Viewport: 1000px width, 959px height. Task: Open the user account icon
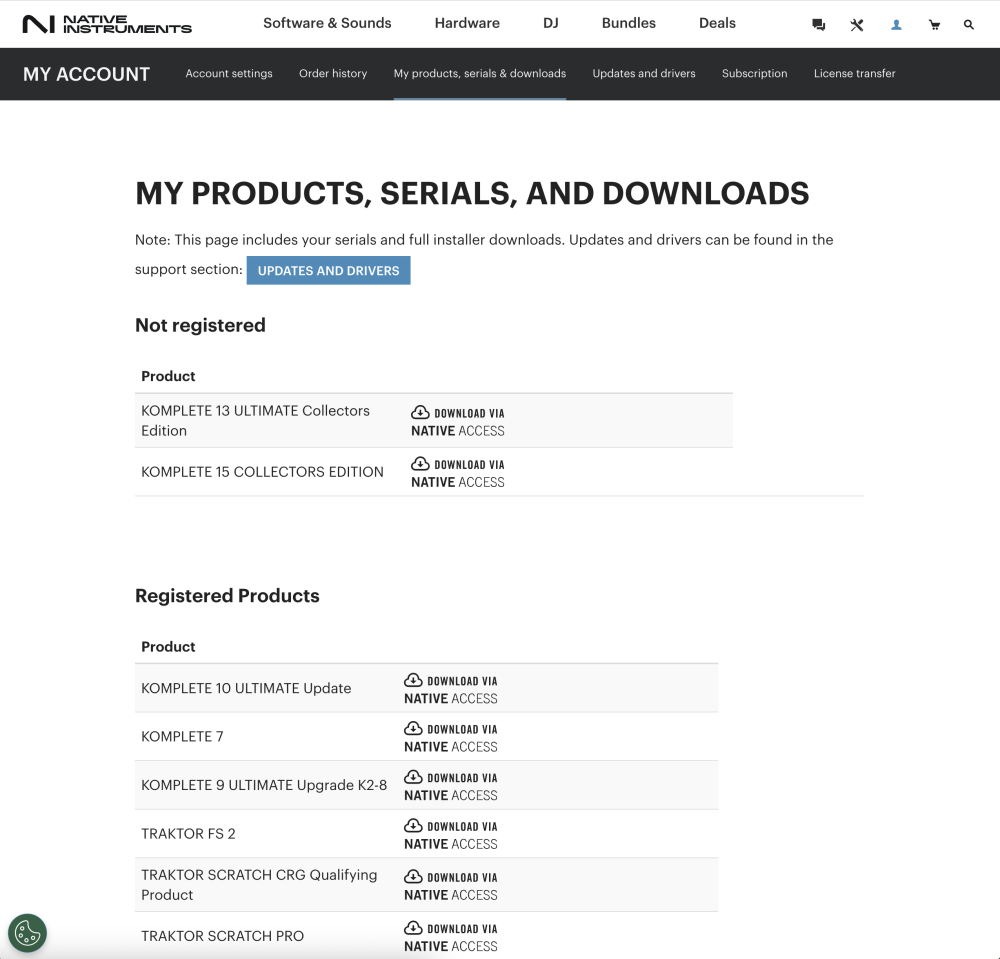[x=896, y=25]
